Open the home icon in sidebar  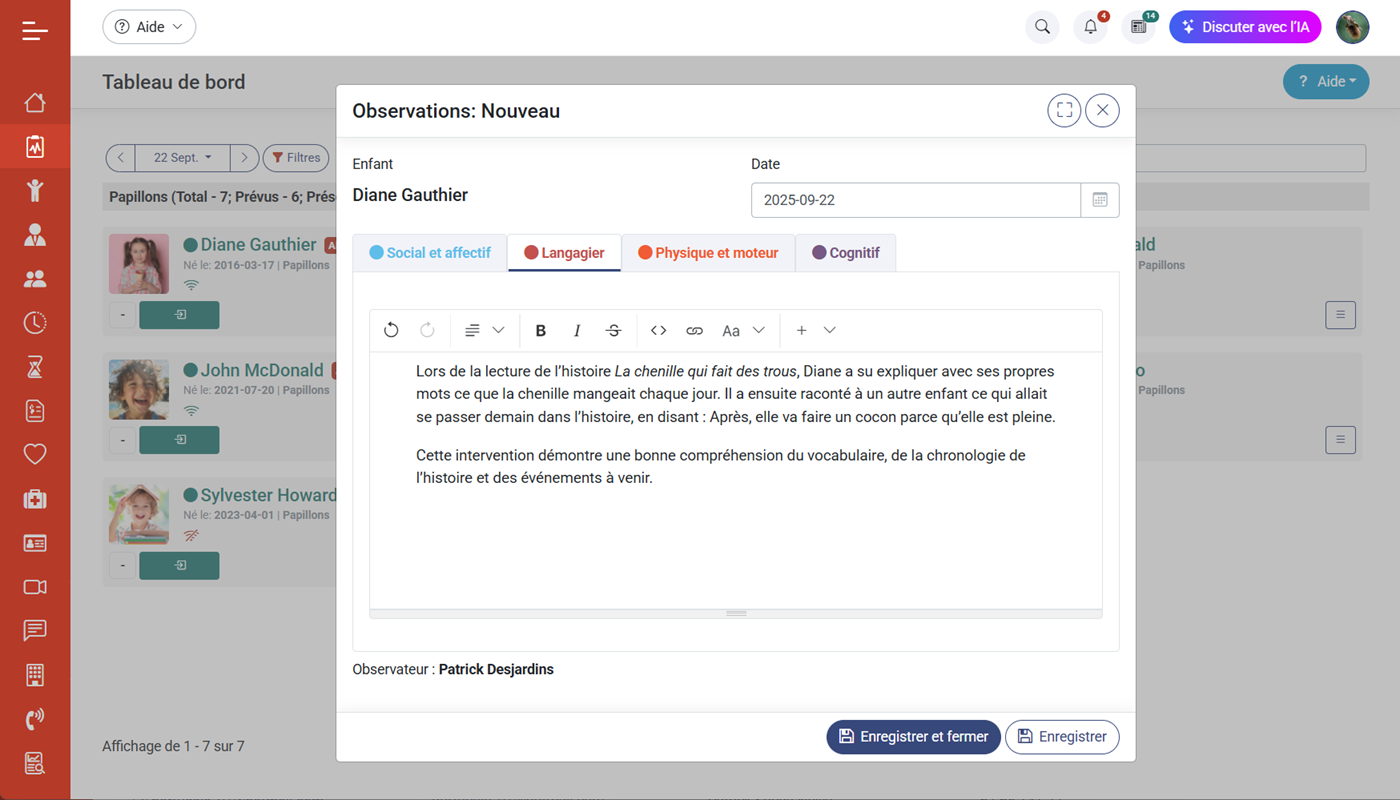click(x=35, y=103)
